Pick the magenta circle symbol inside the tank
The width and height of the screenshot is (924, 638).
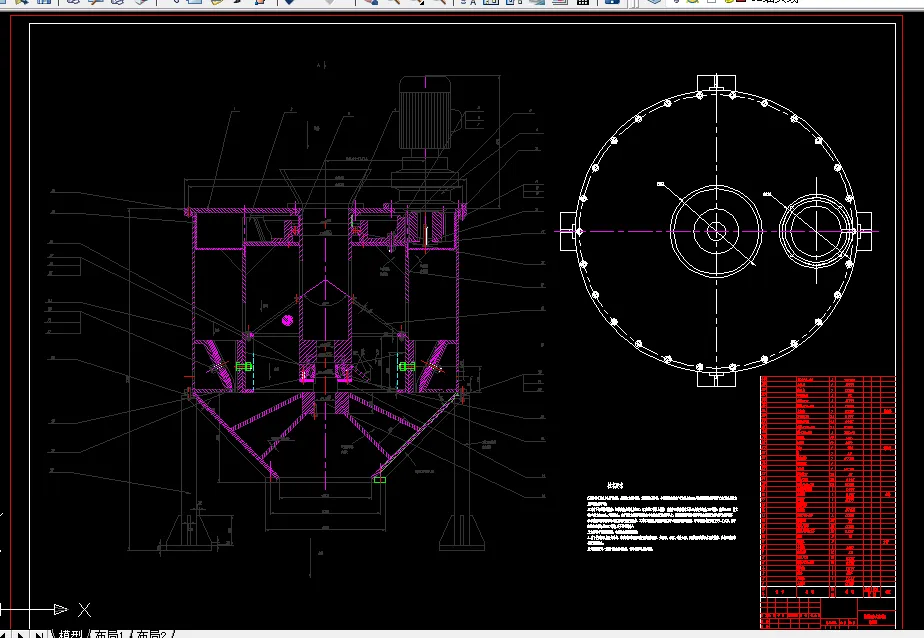(288, 320)
